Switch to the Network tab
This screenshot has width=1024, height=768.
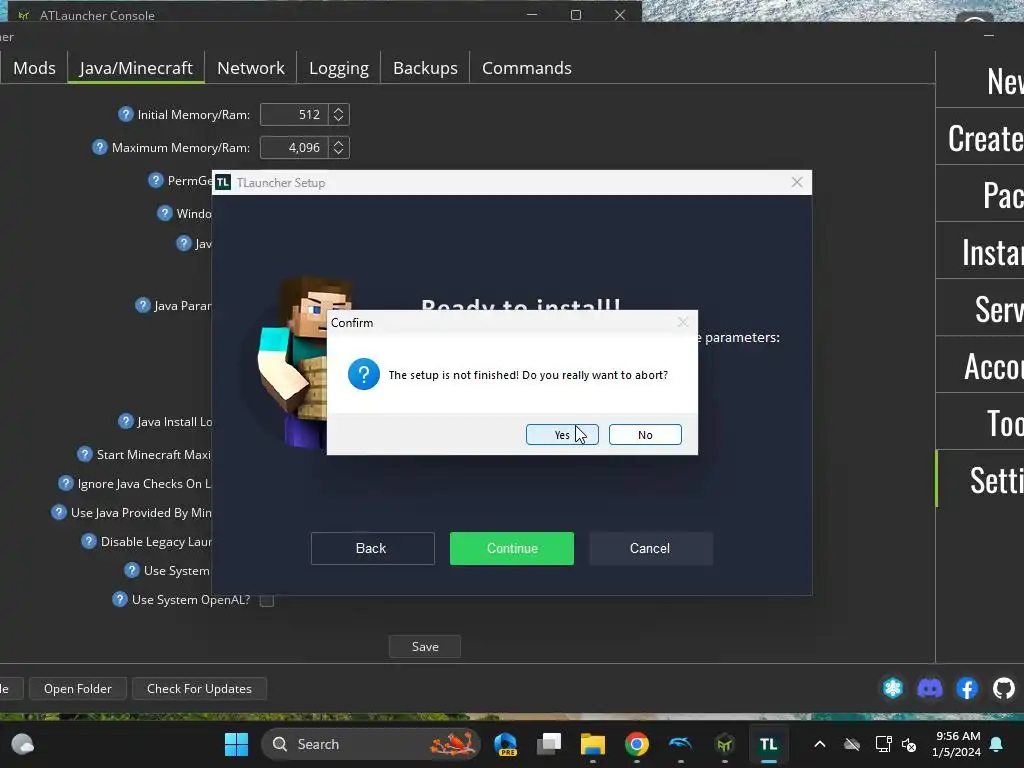pos(251,68)
